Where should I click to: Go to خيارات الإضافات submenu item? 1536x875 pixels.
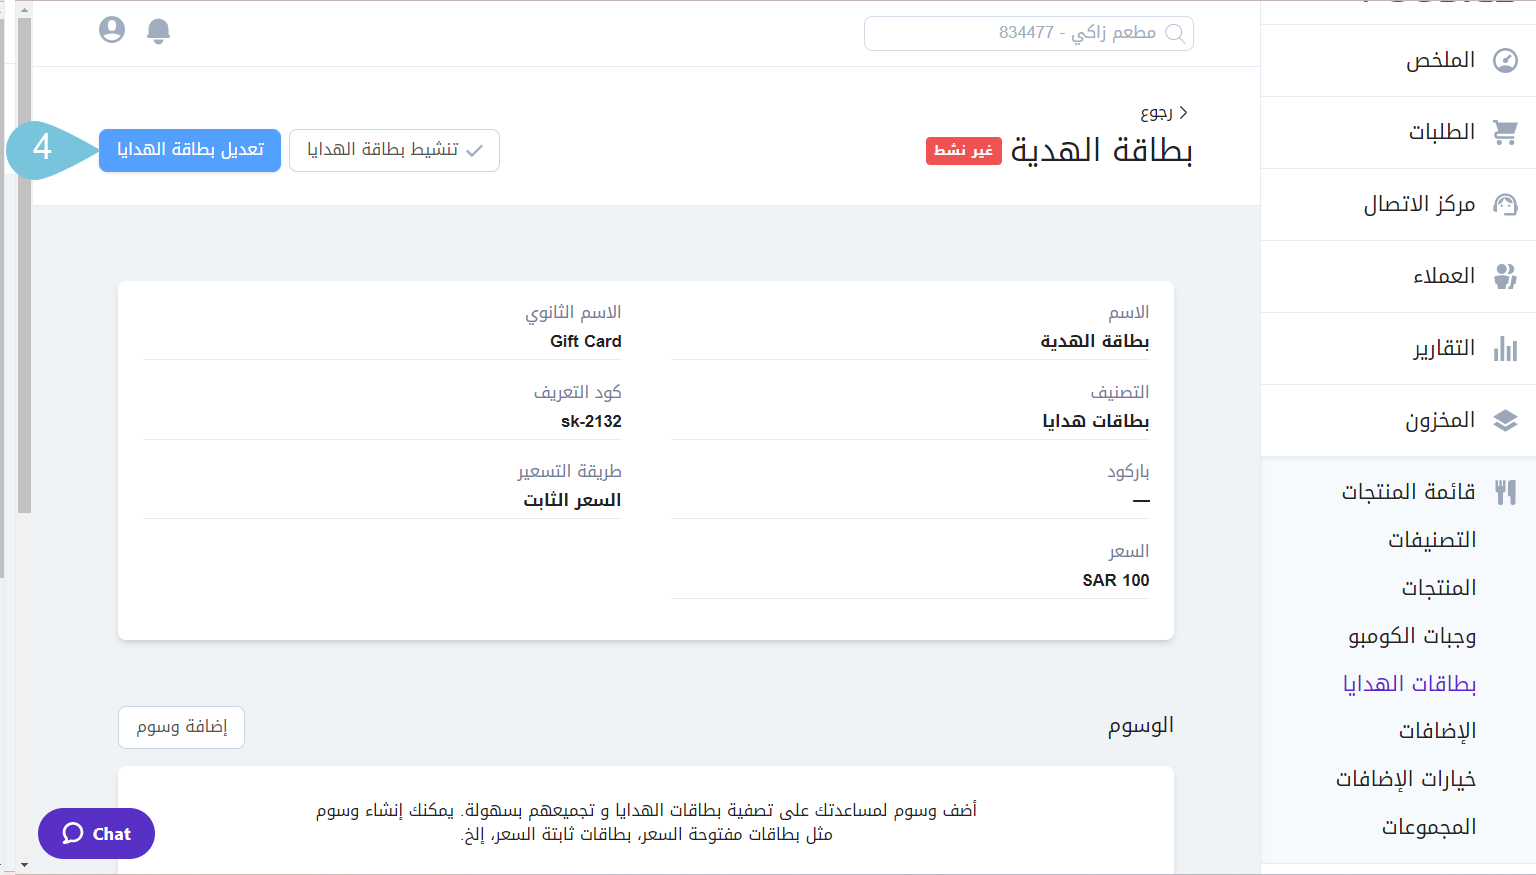[1406, 779]
